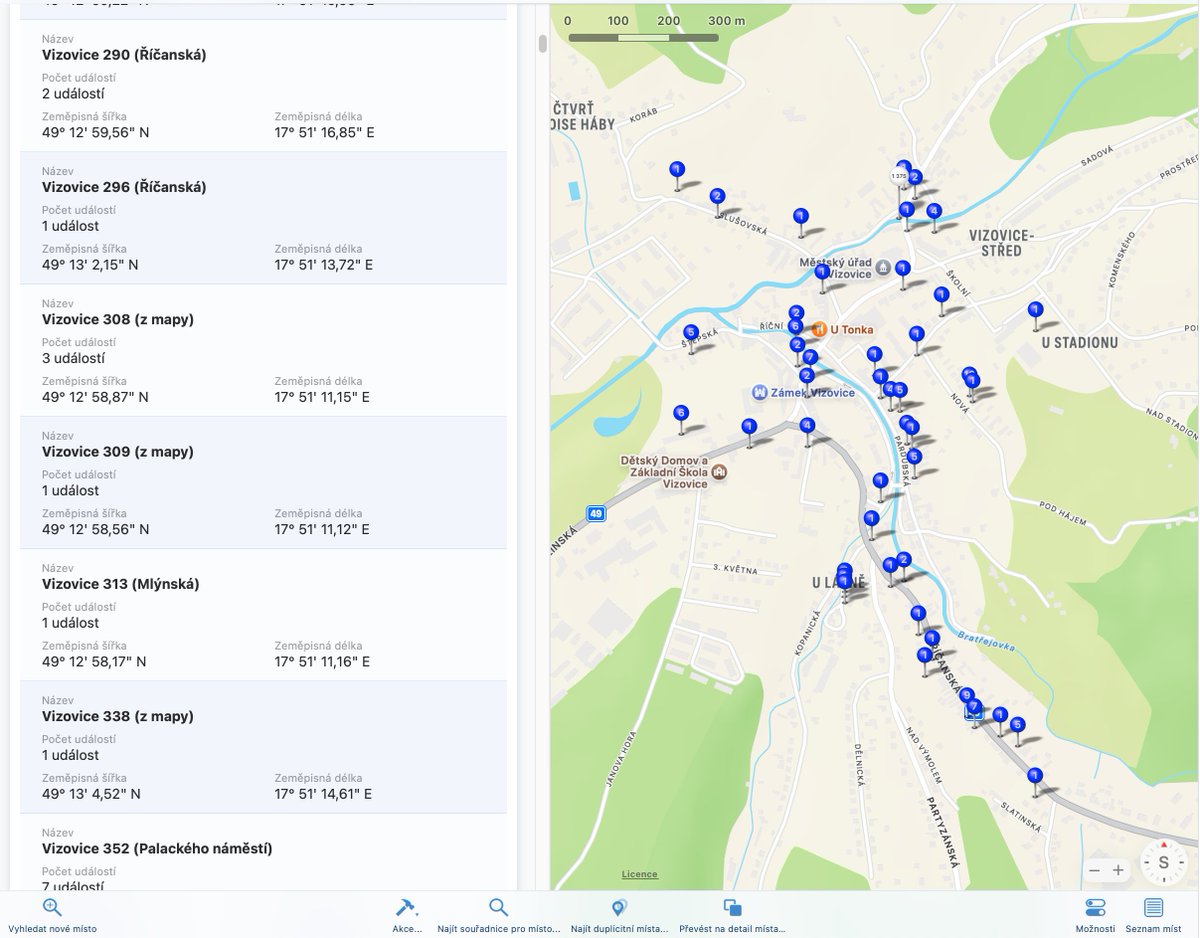
Task: Click the orange U Tonka restaurant icon
Action: [x=818, y=329]
